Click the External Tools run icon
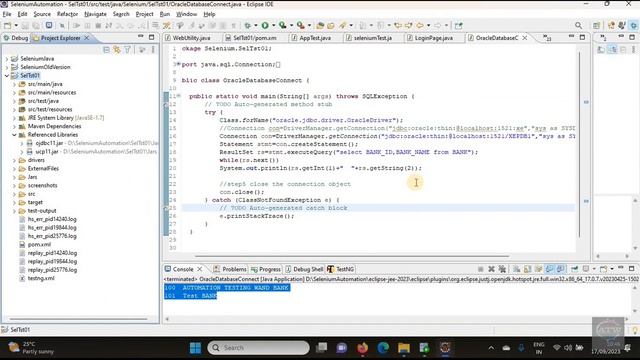This screenshot has width=640, height=360. pyautogui.click(x=301, y=25)
